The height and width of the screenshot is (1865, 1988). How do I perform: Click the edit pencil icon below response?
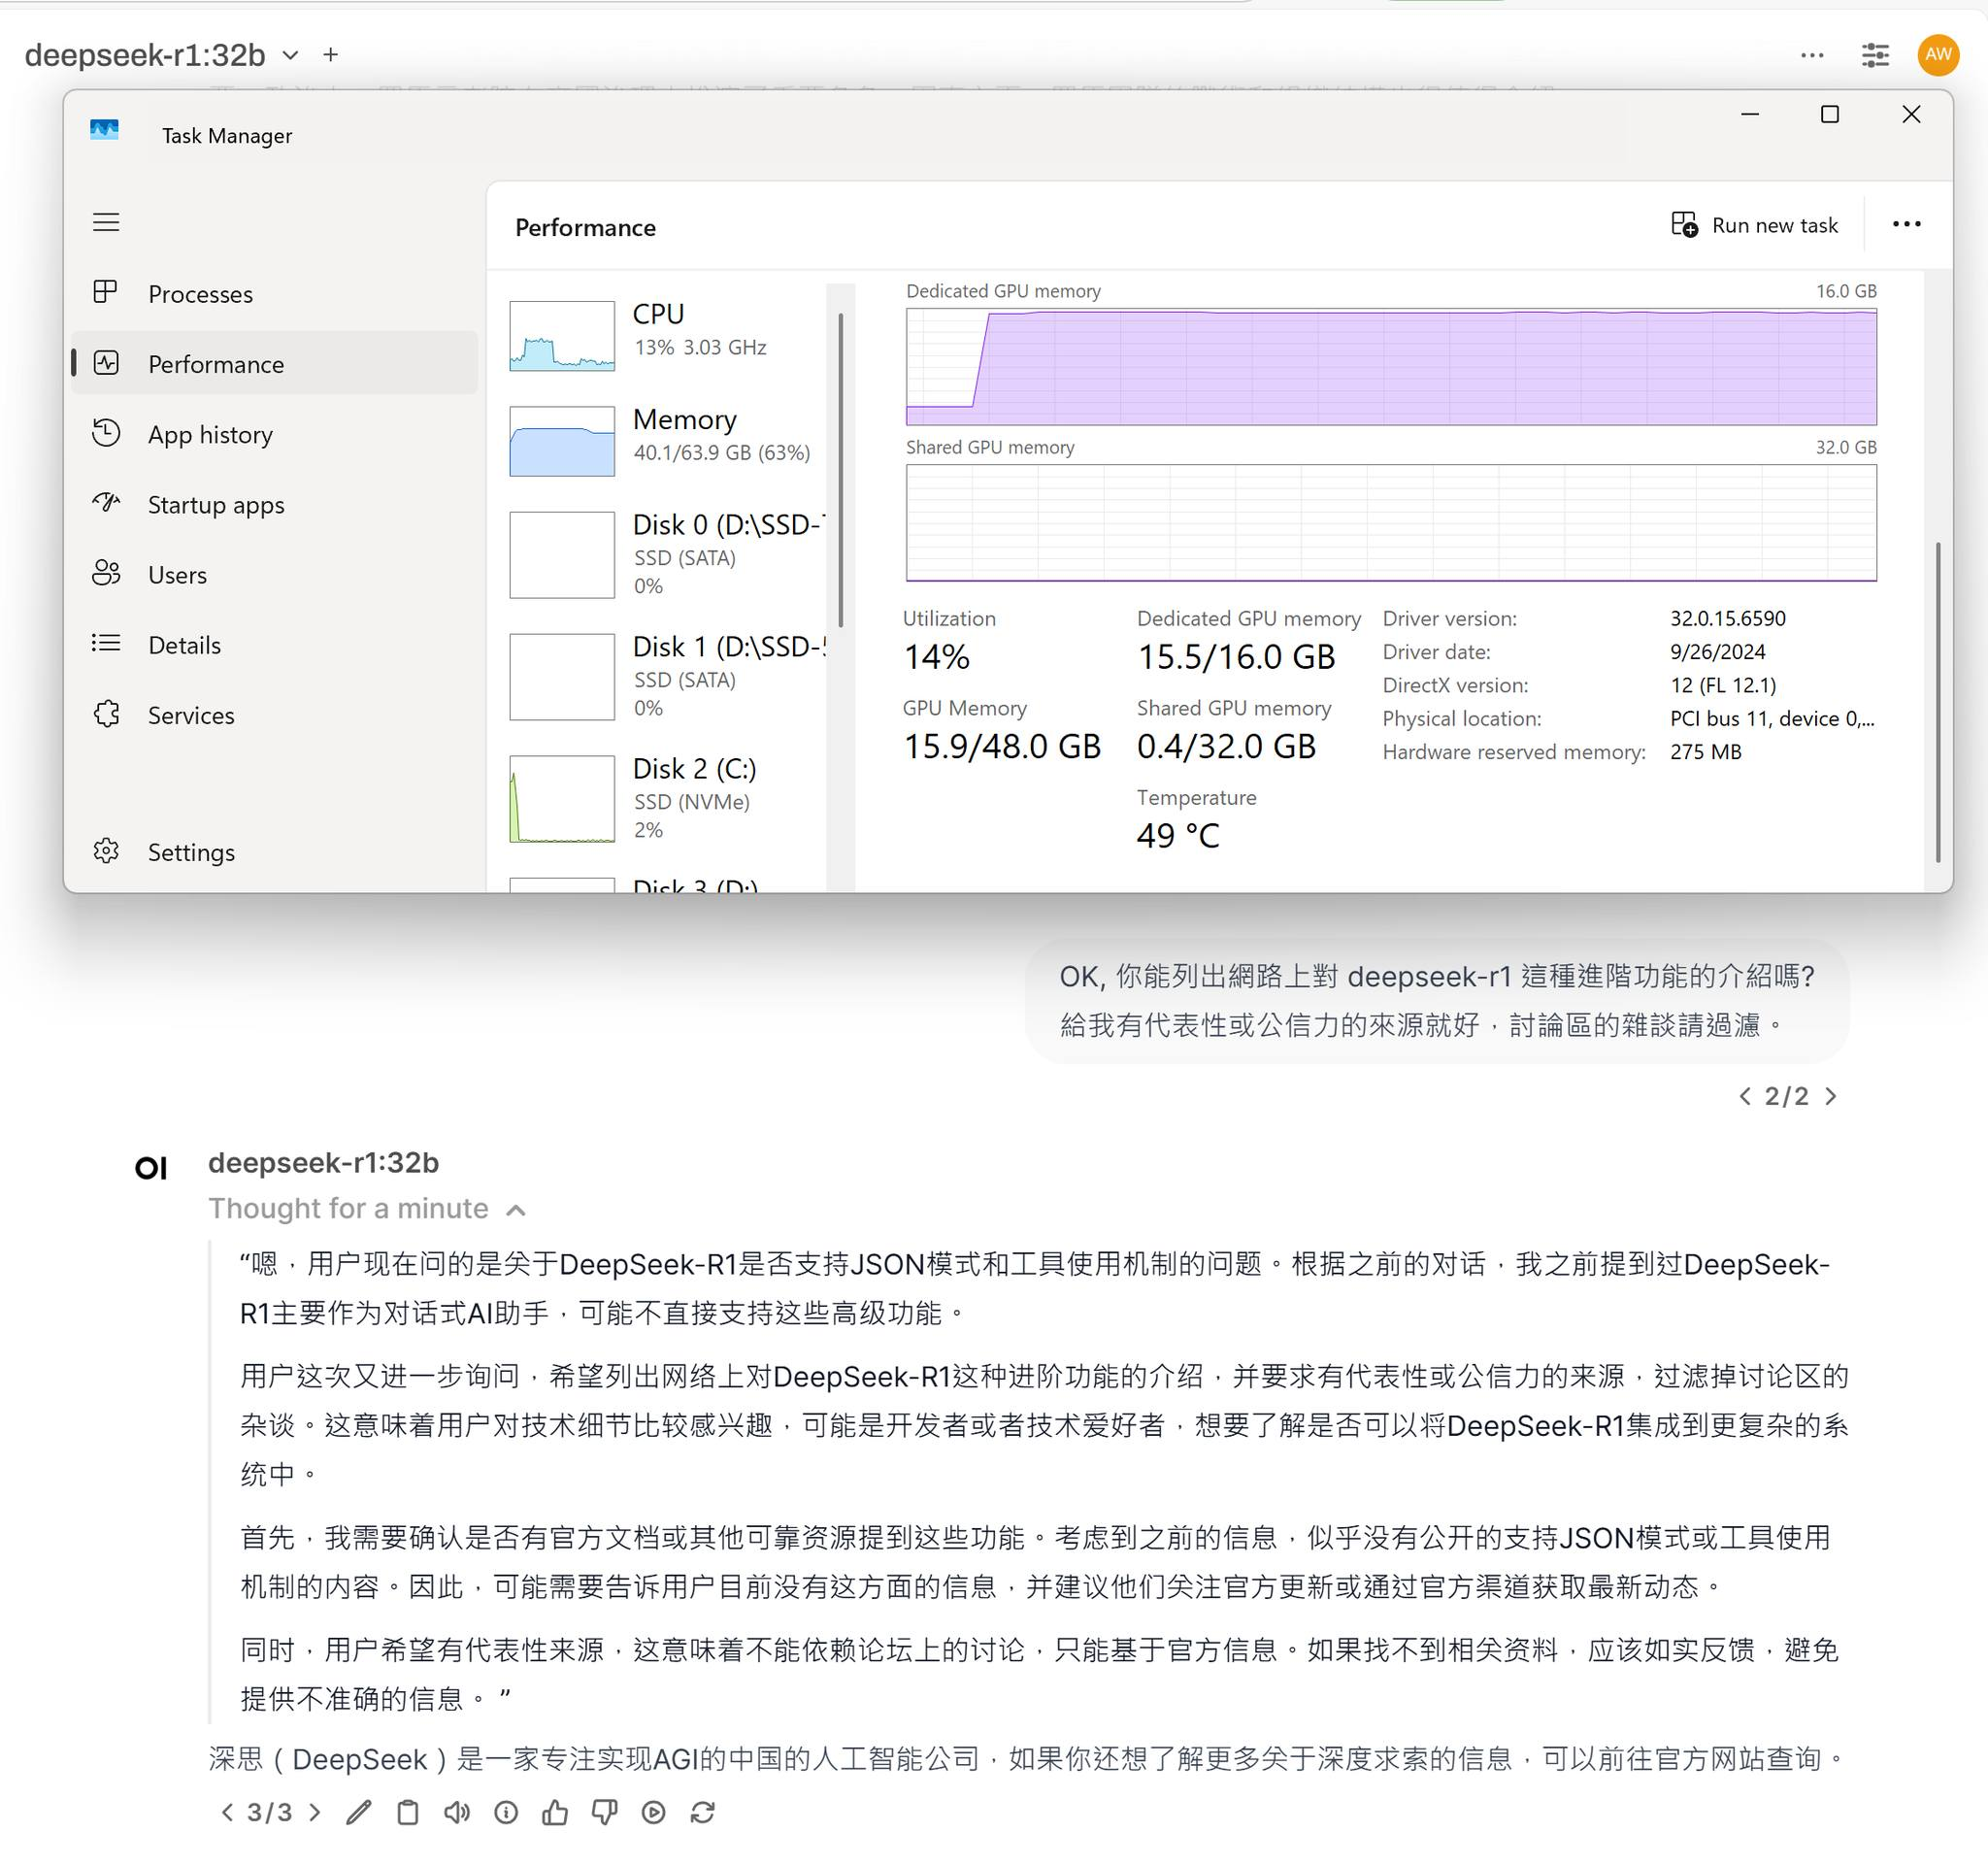point(359,1812)
